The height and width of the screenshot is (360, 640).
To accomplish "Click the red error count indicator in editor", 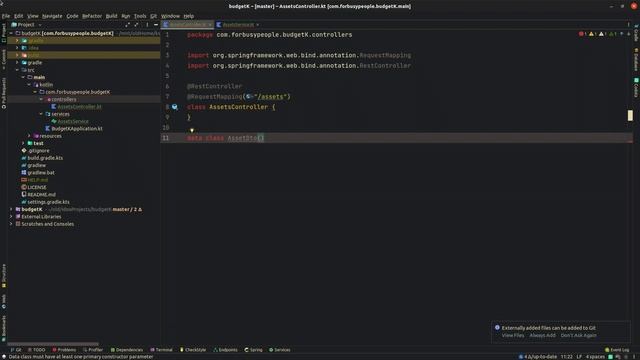I will (582, 34).
